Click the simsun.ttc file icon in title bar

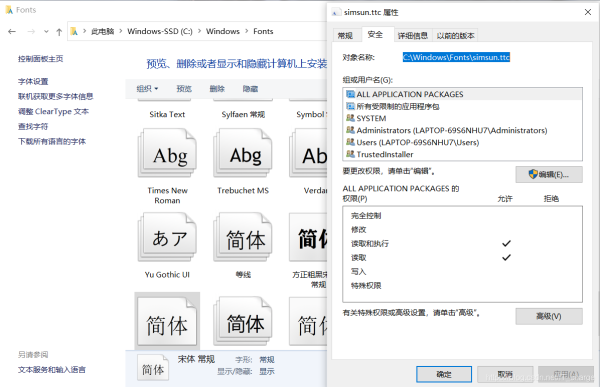336,12
